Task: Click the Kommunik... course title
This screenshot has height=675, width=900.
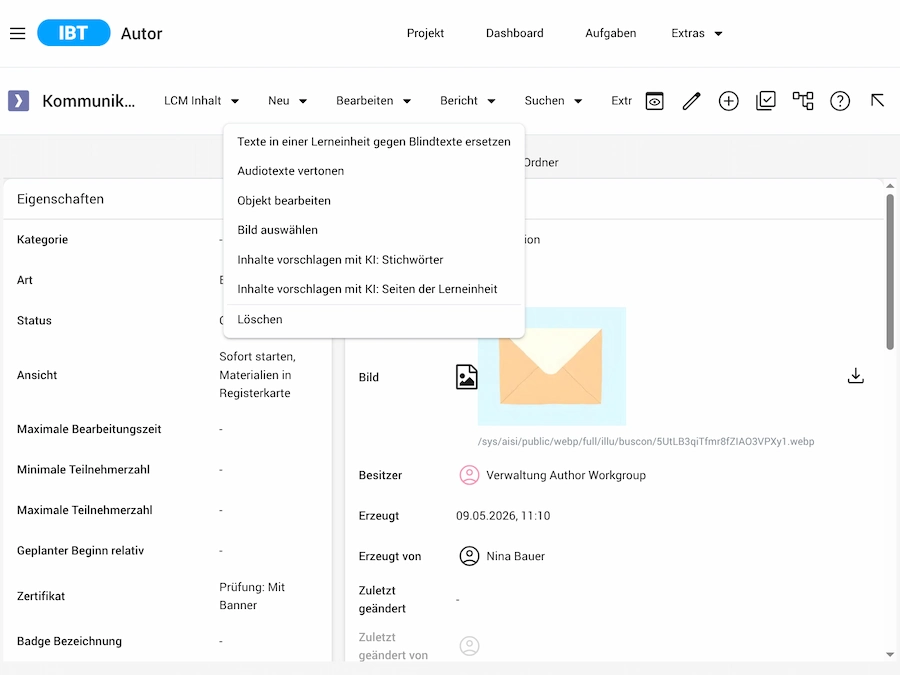Action: pos(89,101)
